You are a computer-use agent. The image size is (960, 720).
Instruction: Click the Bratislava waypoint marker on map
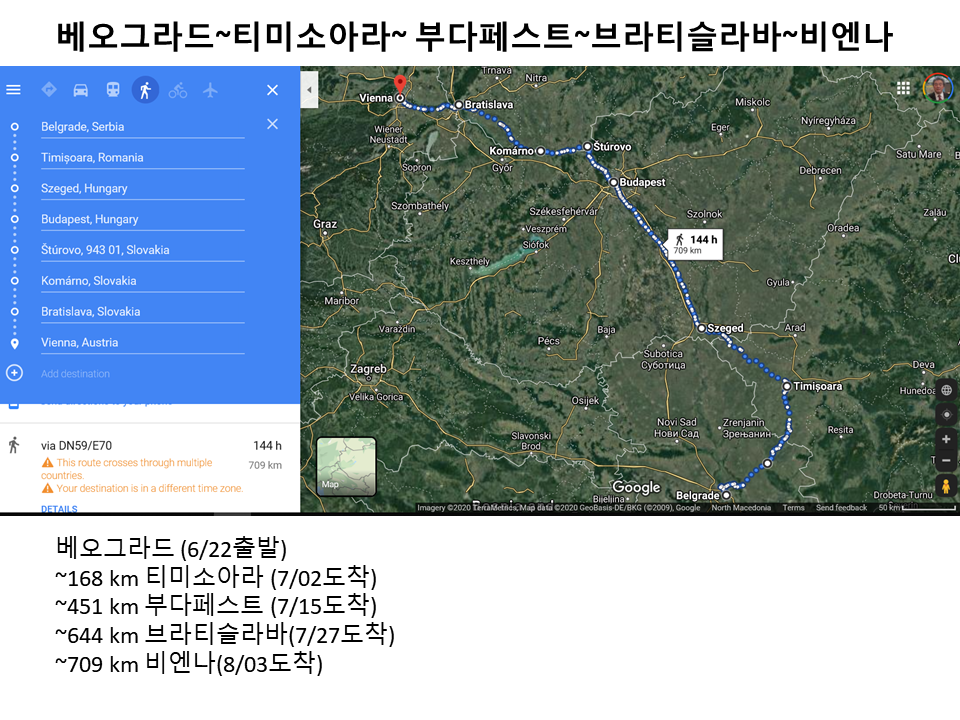459,105
